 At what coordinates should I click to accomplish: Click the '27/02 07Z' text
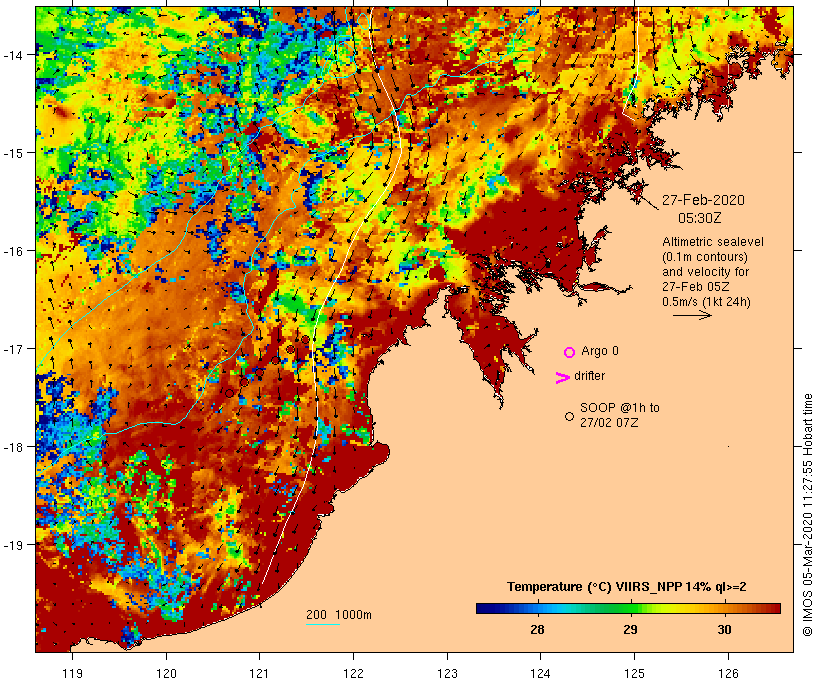coord(609,423)
